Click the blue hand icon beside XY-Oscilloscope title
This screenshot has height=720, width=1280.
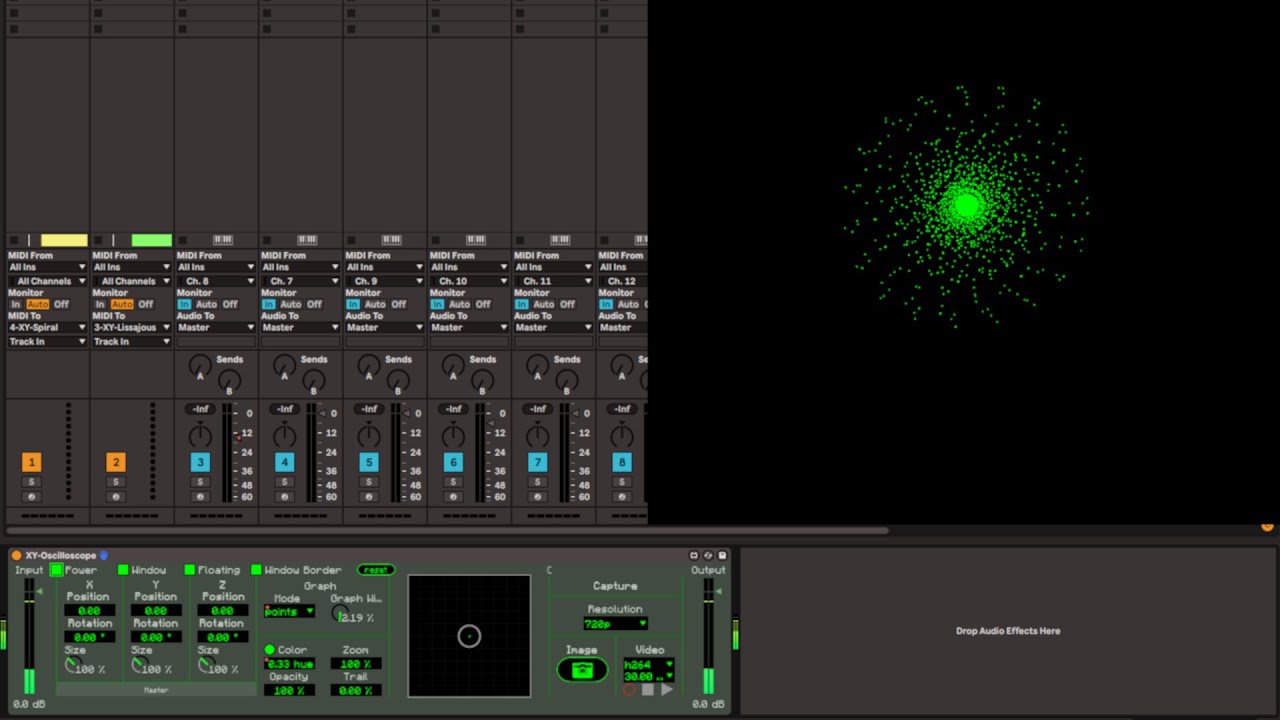103,555
